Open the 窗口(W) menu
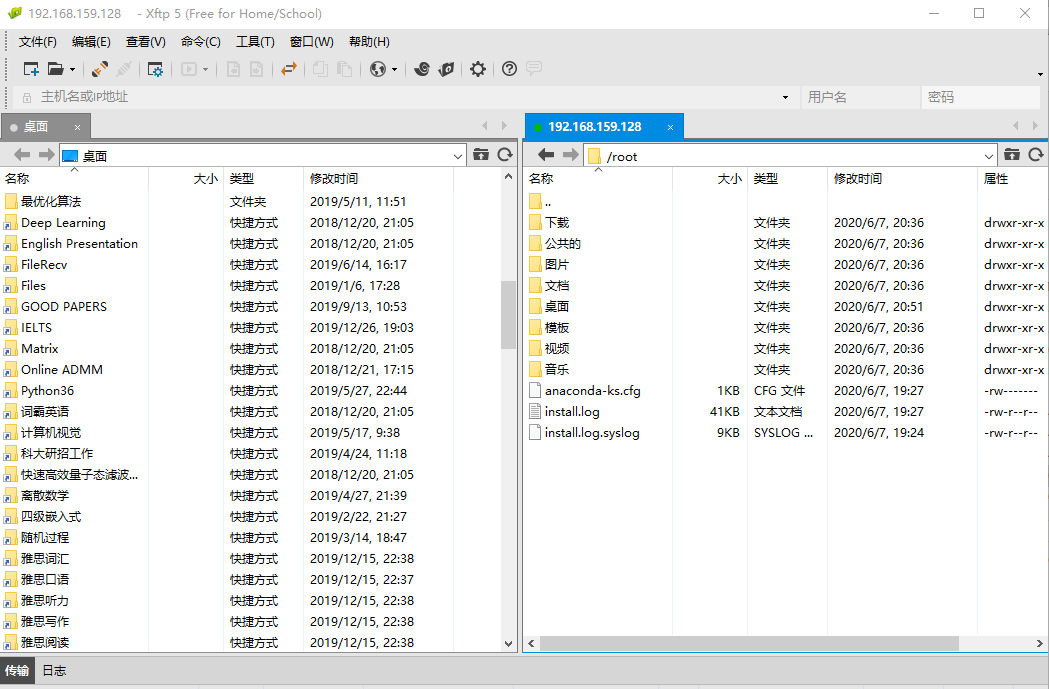1049x689 pixels. click(312, 41)
